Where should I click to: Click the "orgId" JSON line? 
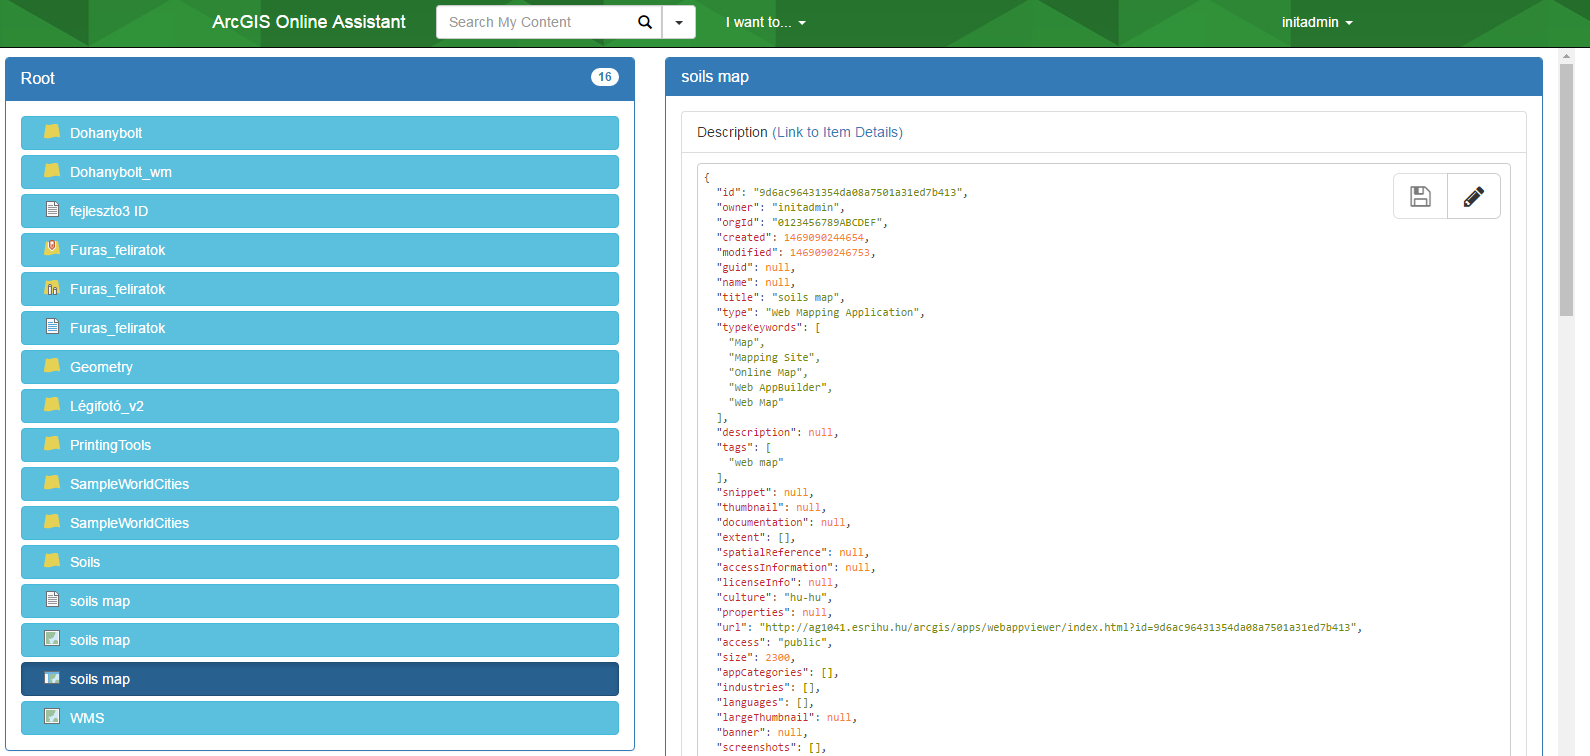click(802, 222)
